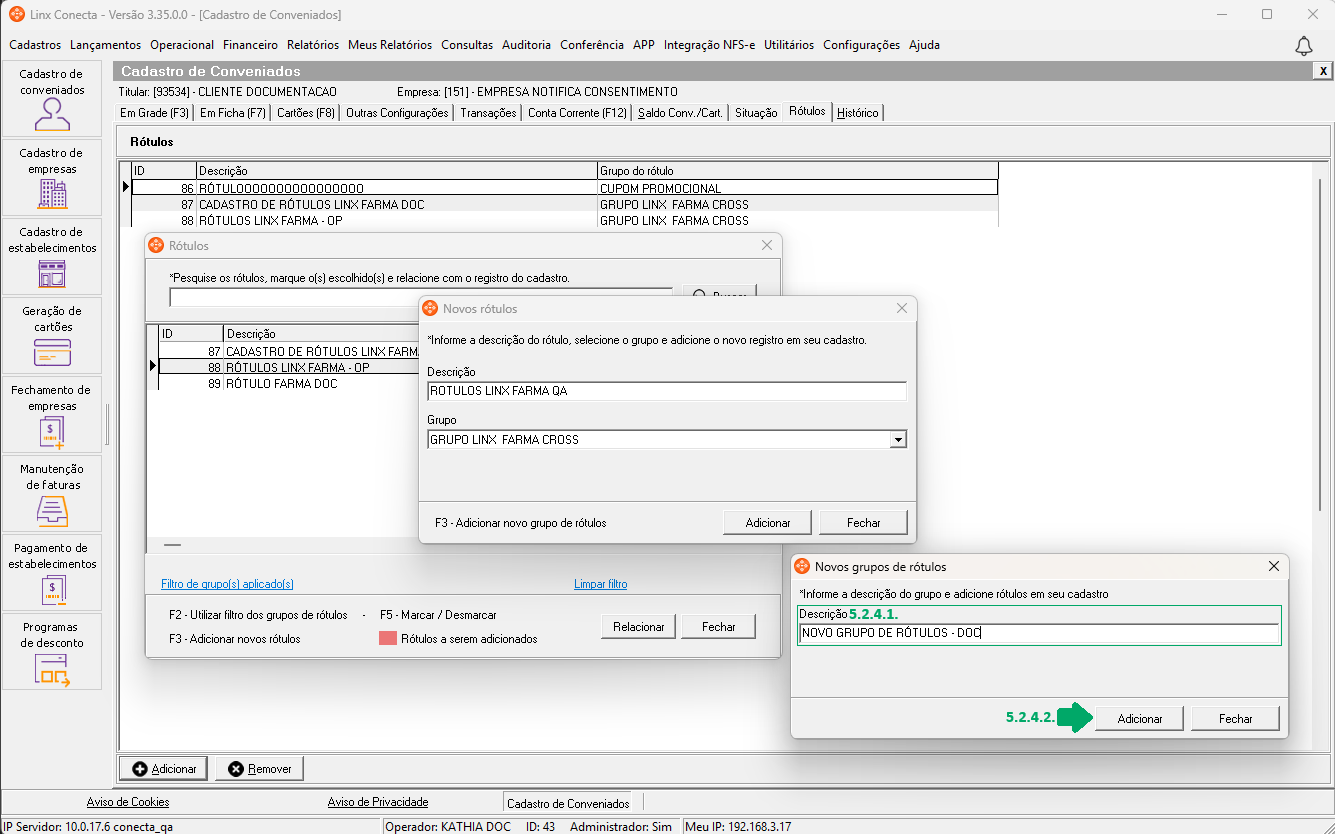
Task: Open the Aviso de Cookies link
Action: pos(128,802)
